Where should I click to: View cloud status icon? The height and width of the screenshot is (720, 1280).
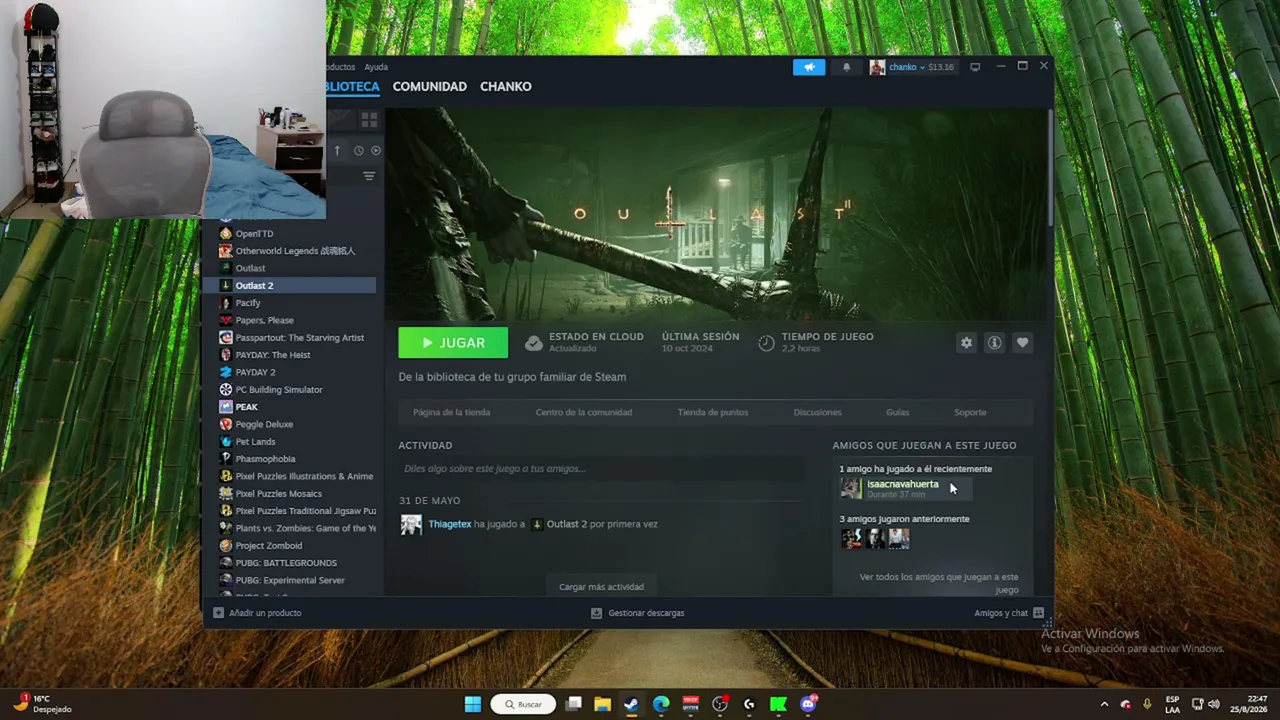[x=534, y=343]
